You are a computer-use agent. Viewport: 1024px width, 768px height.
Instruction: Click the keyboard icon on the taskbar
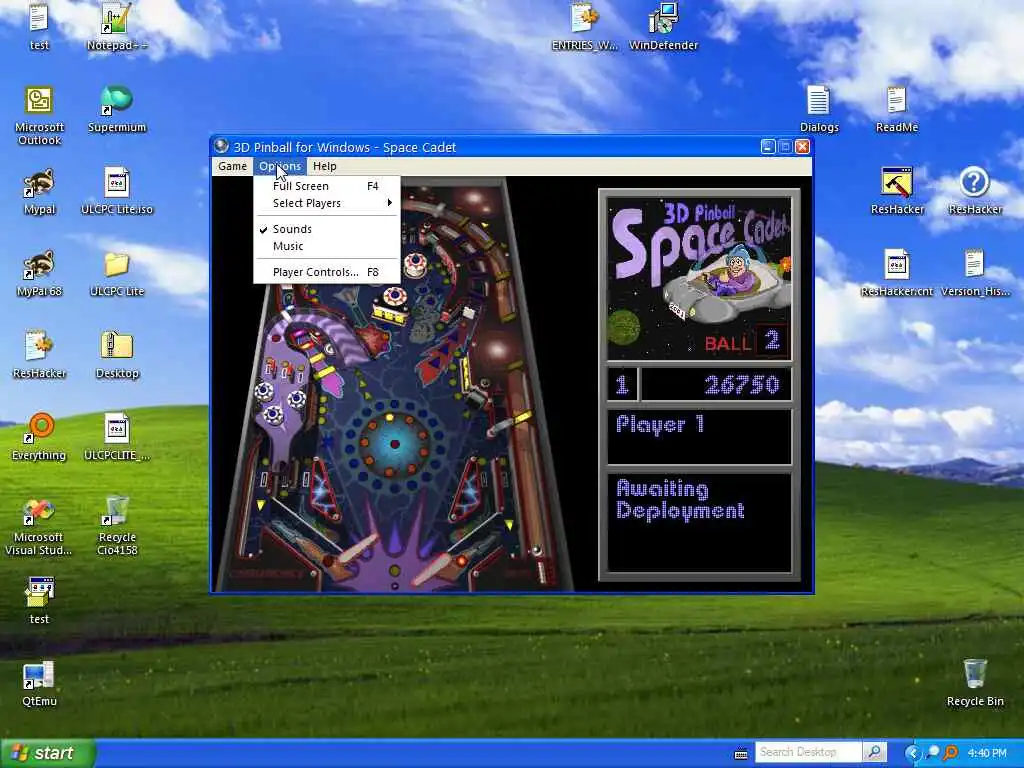741,754
